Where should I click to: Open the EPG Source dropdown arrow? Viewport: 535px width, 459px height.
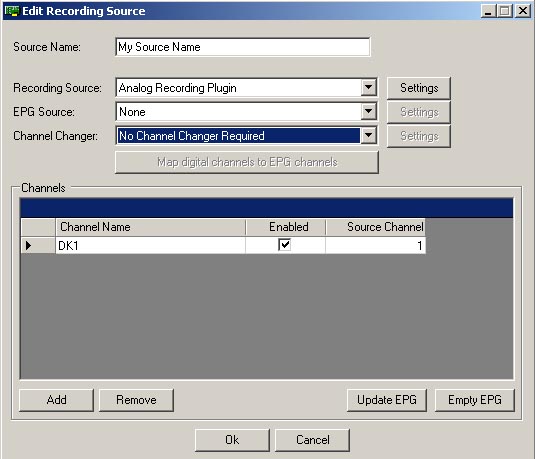pos(368,111)
